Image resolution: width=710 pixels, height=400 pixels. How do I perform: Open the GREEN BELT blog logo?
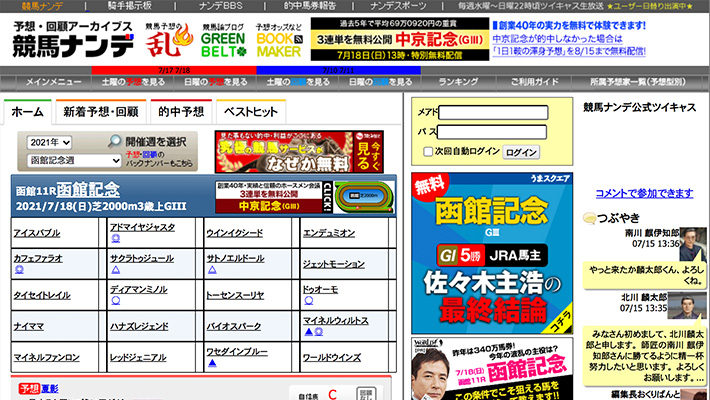[x=223, y=40]
